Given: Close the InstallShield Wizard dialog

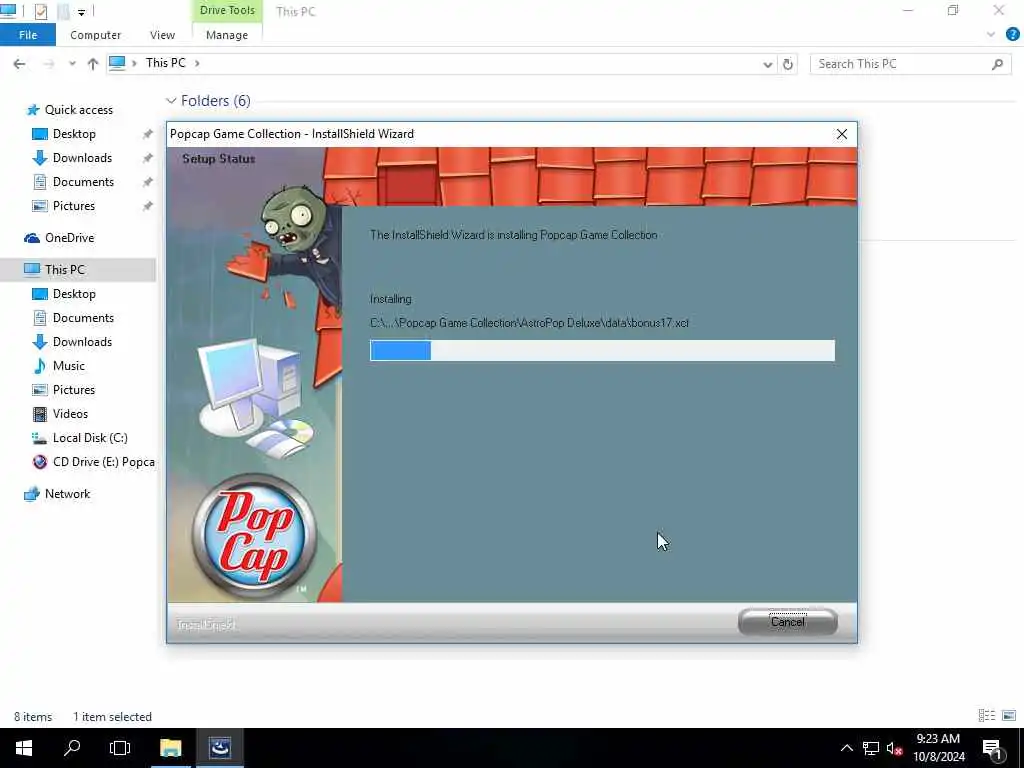Looking at the screenshot, I should click(x=842, y=134).
